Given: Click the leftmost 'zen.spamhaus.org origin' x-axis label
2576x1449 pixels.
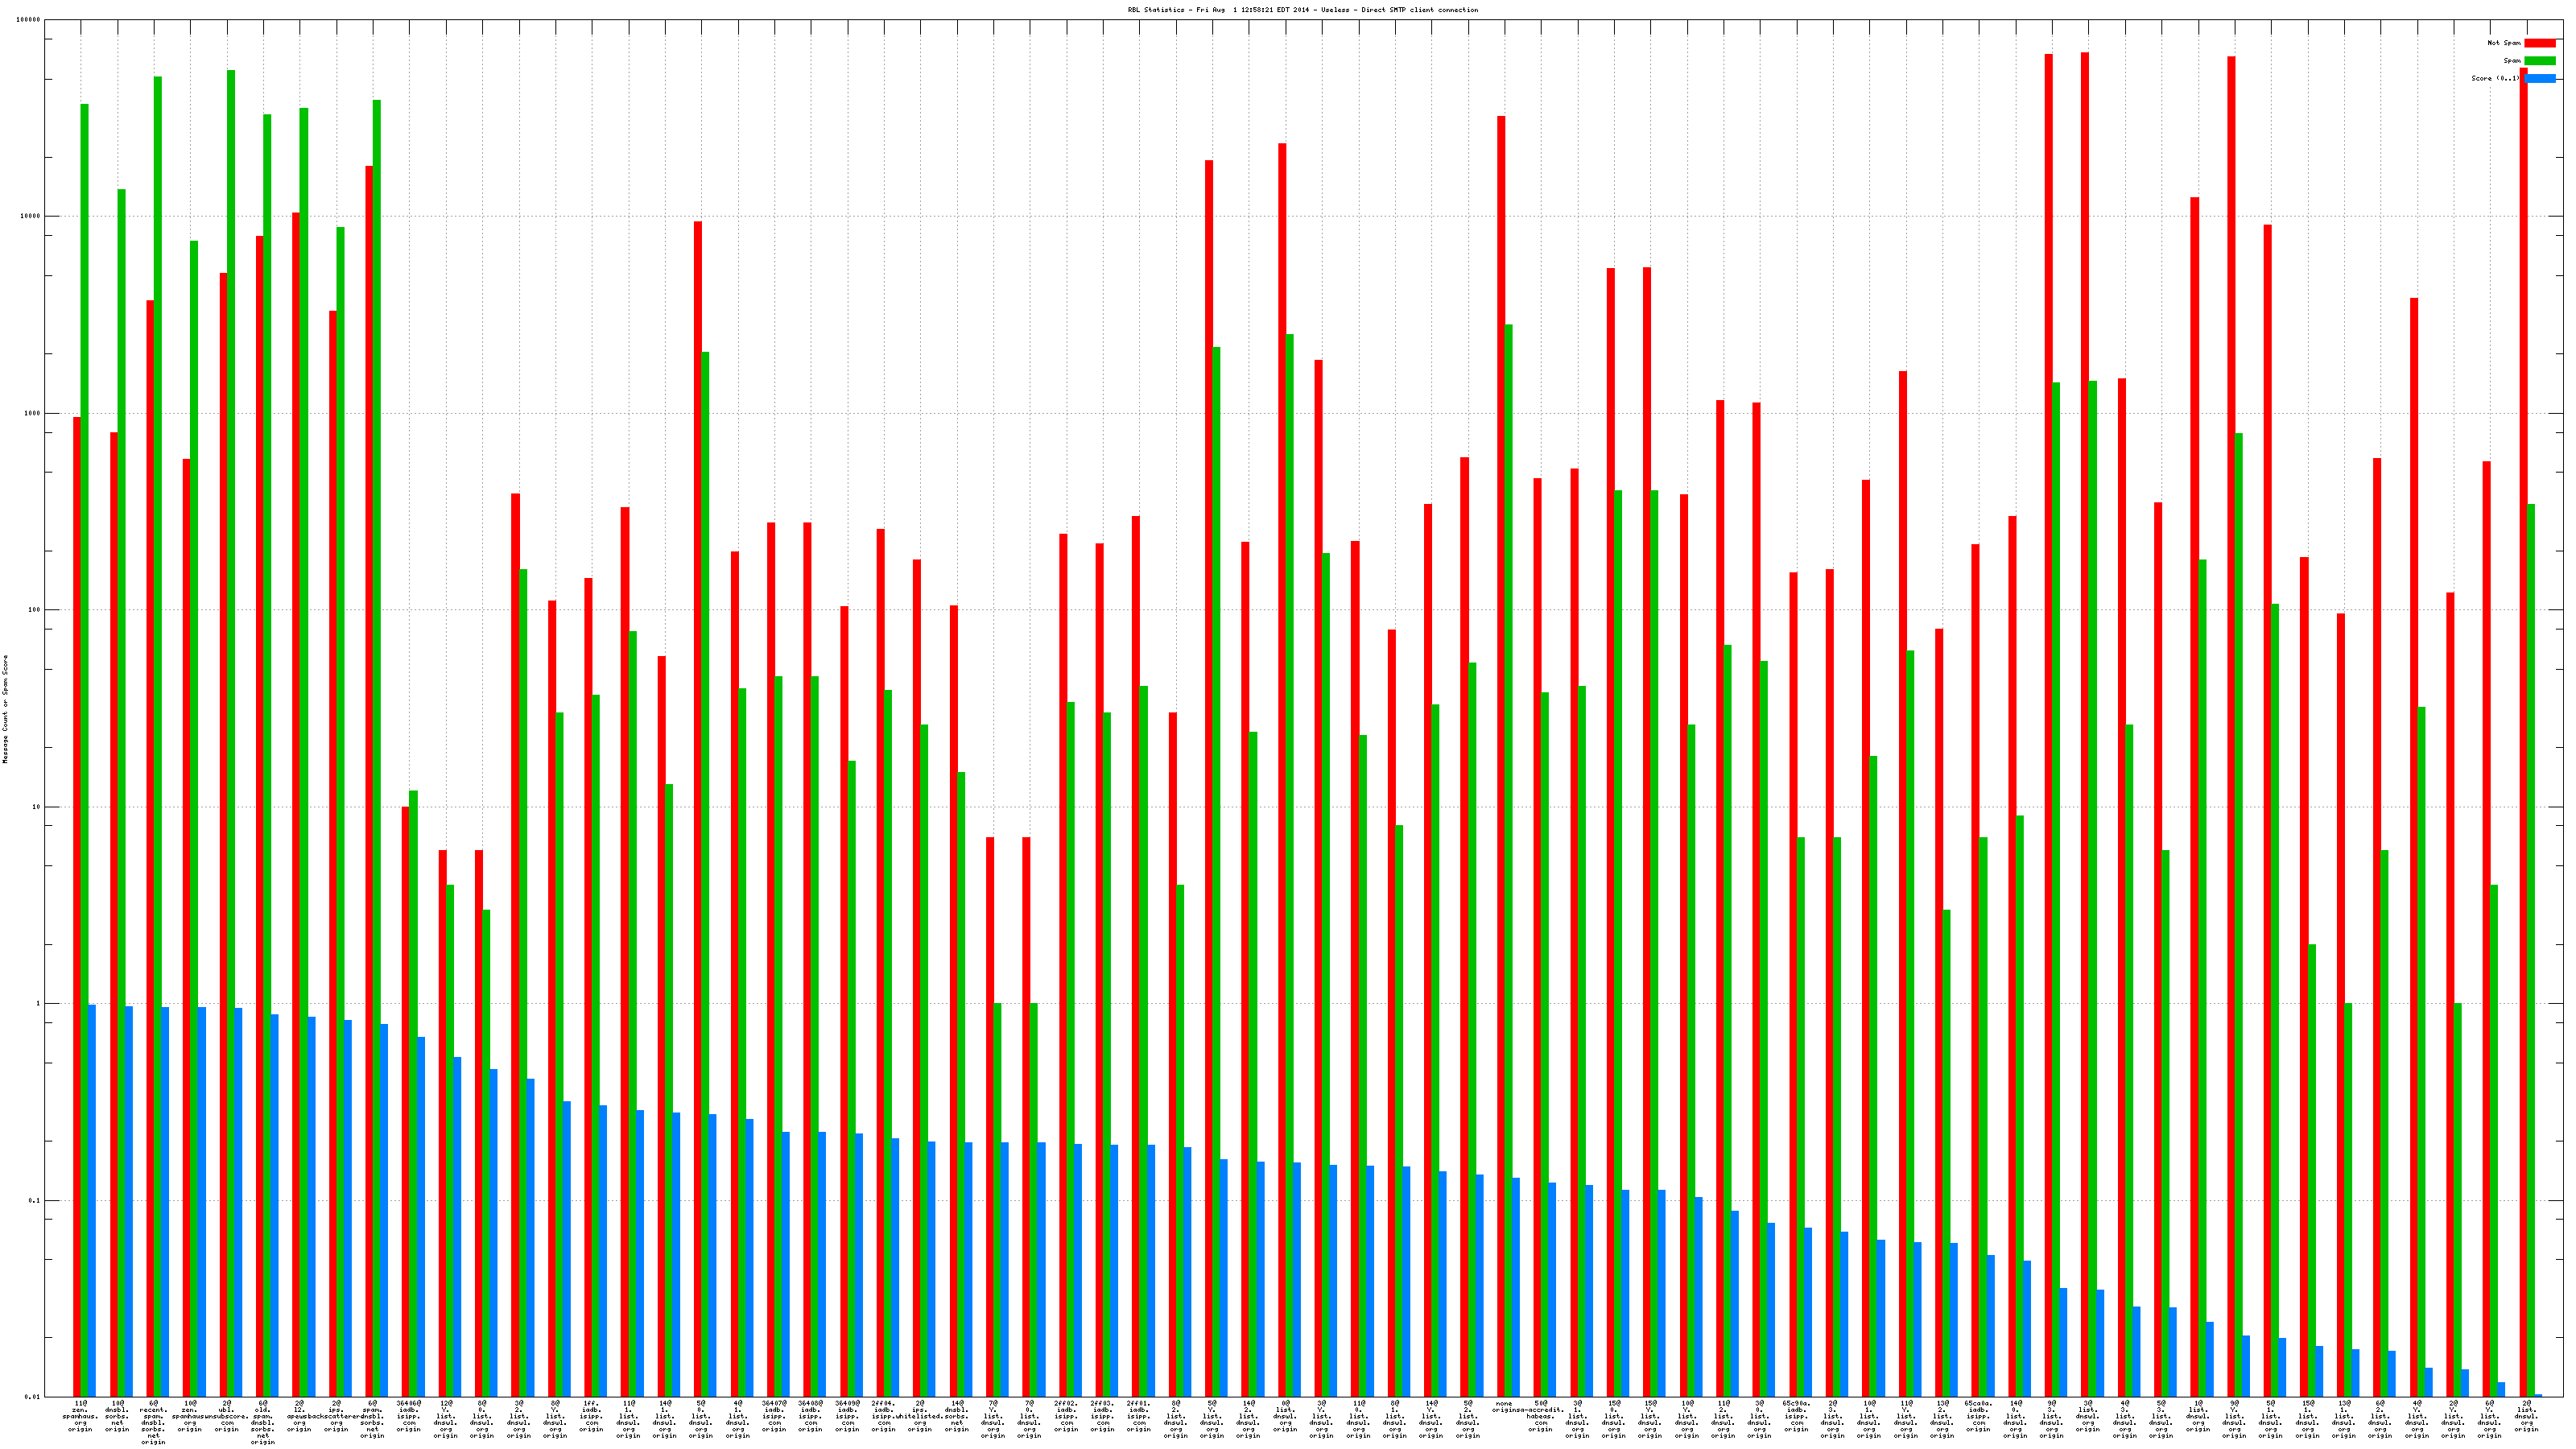Looking at the screenshot, I should point(80,1416).
